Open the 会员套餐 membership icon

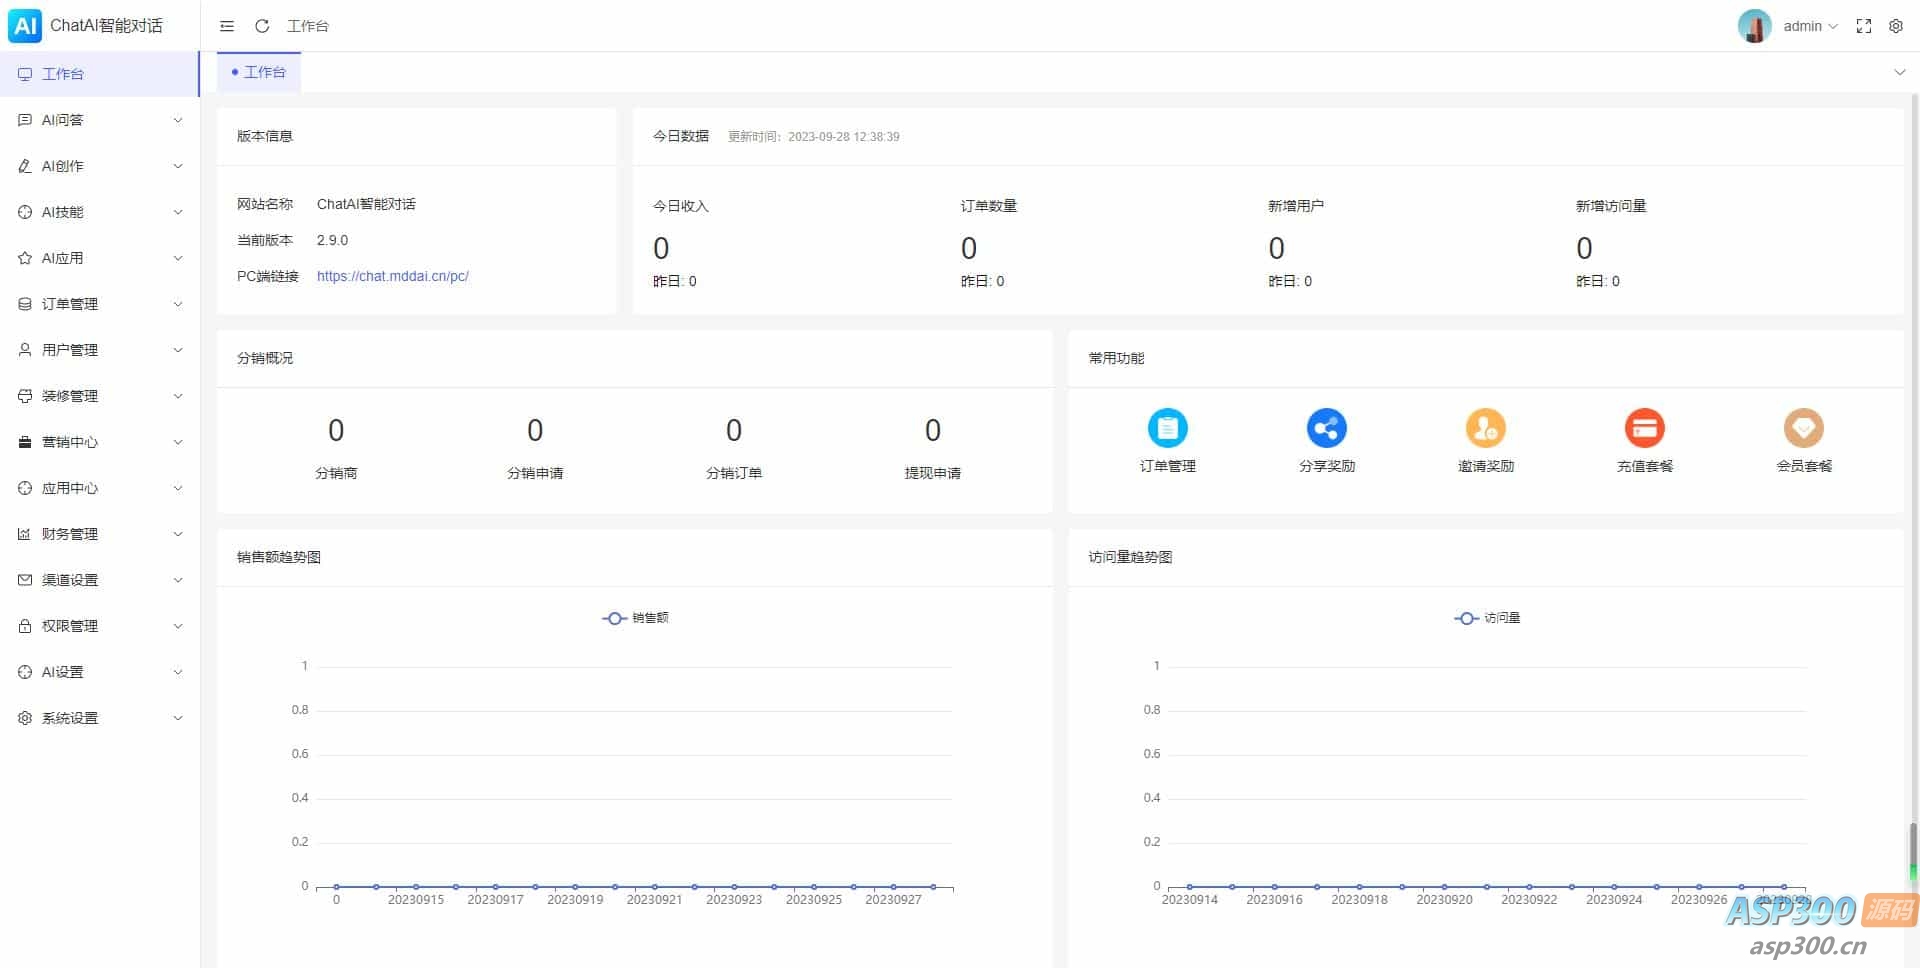click(x=1803, y=428)
